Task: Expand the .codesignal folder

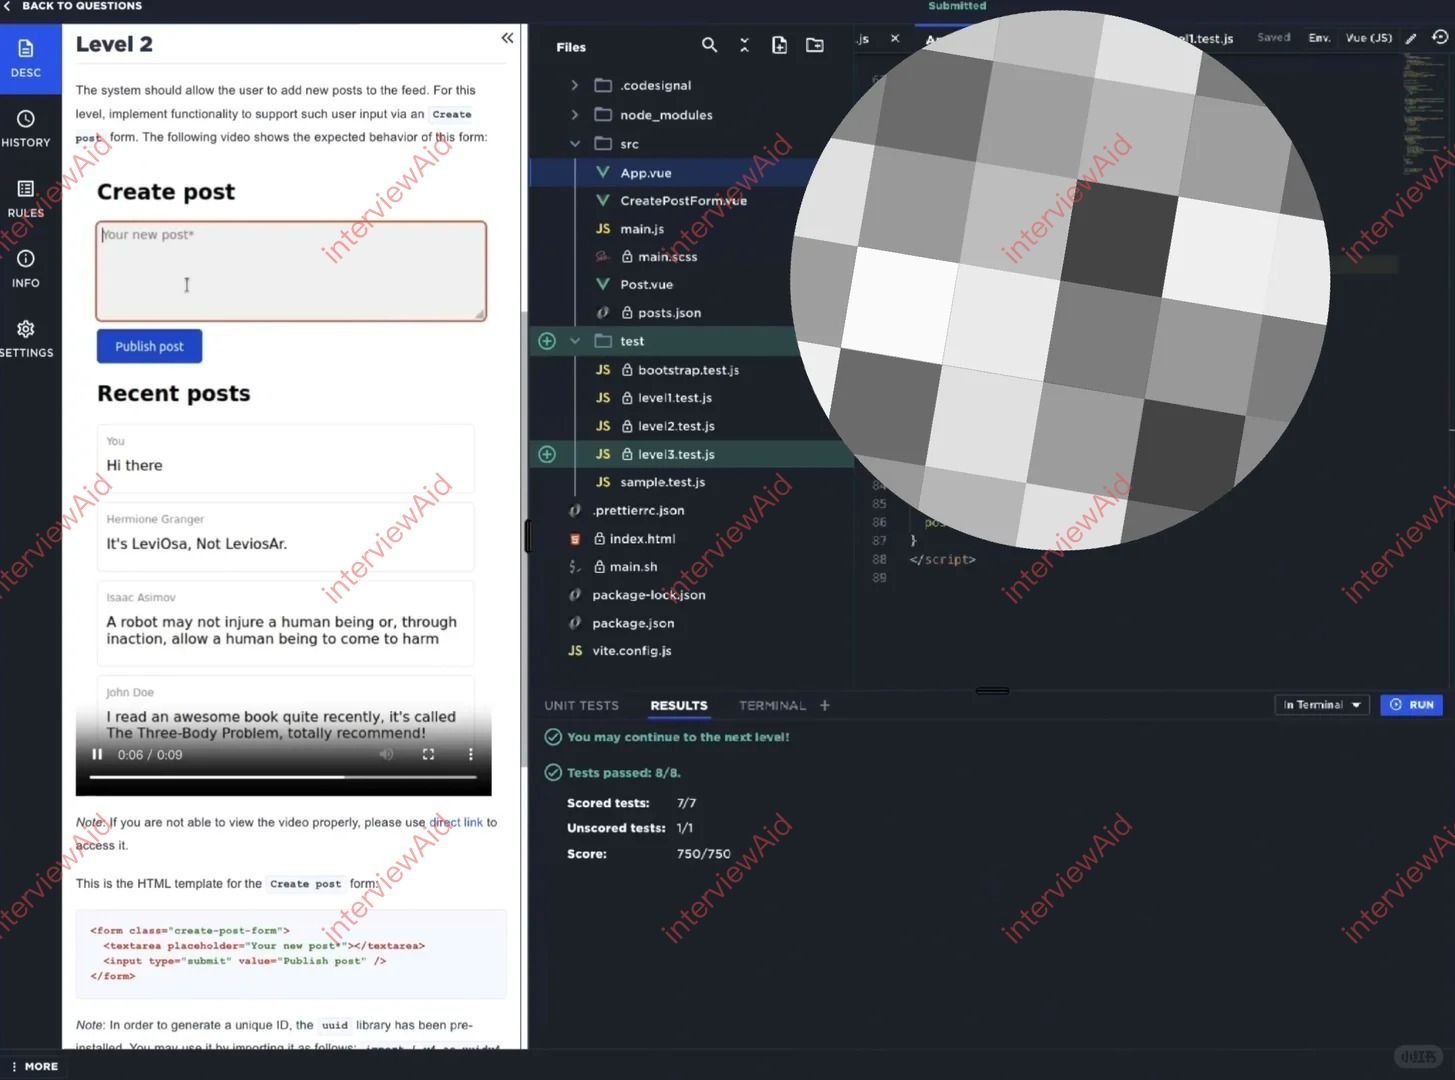Action: click(x=574, y=85)
